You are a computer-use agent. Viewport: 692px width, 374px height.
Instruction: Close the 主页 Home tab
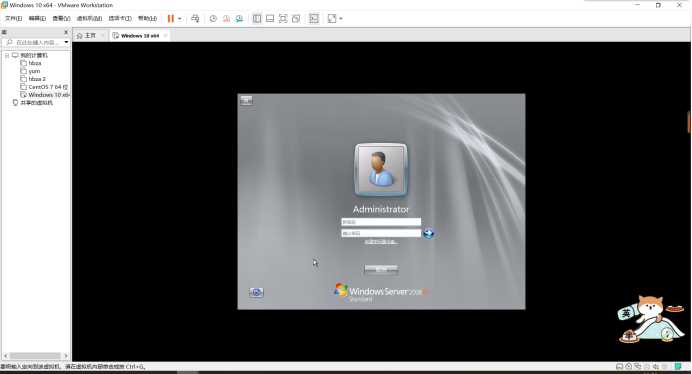click(102, 35)
